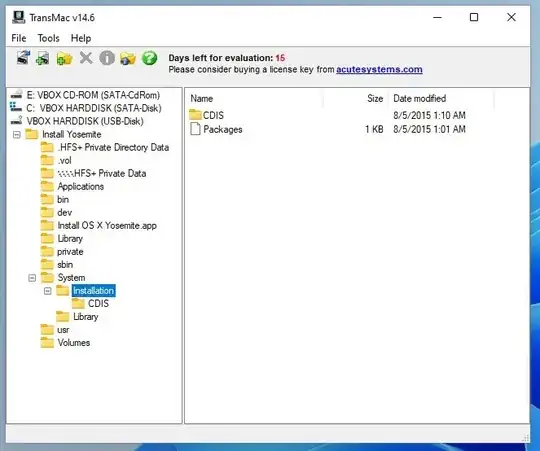Image resolution: width=540 pixels, height=451 pixels.
Task: Click the .vol folder icon in tree
Action: [47, 160]
